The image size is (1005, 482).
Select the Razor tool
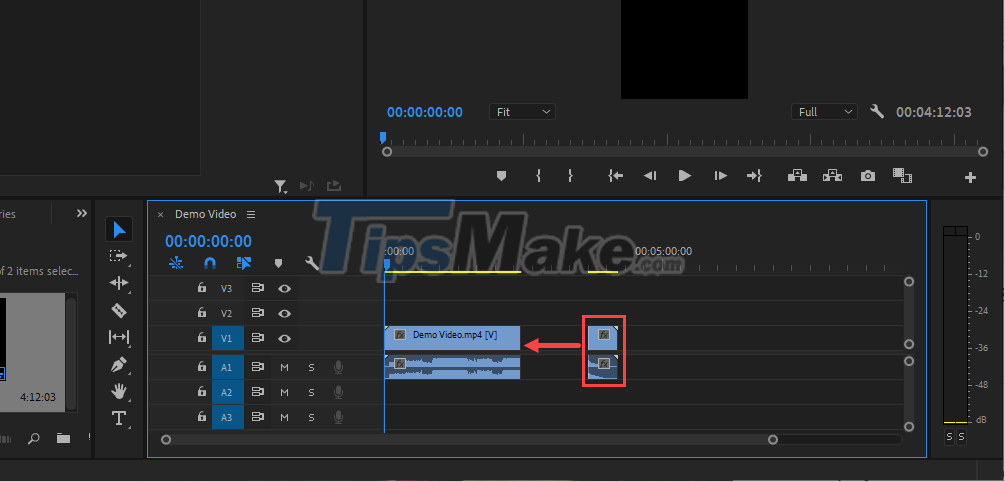tap(119, 311)
